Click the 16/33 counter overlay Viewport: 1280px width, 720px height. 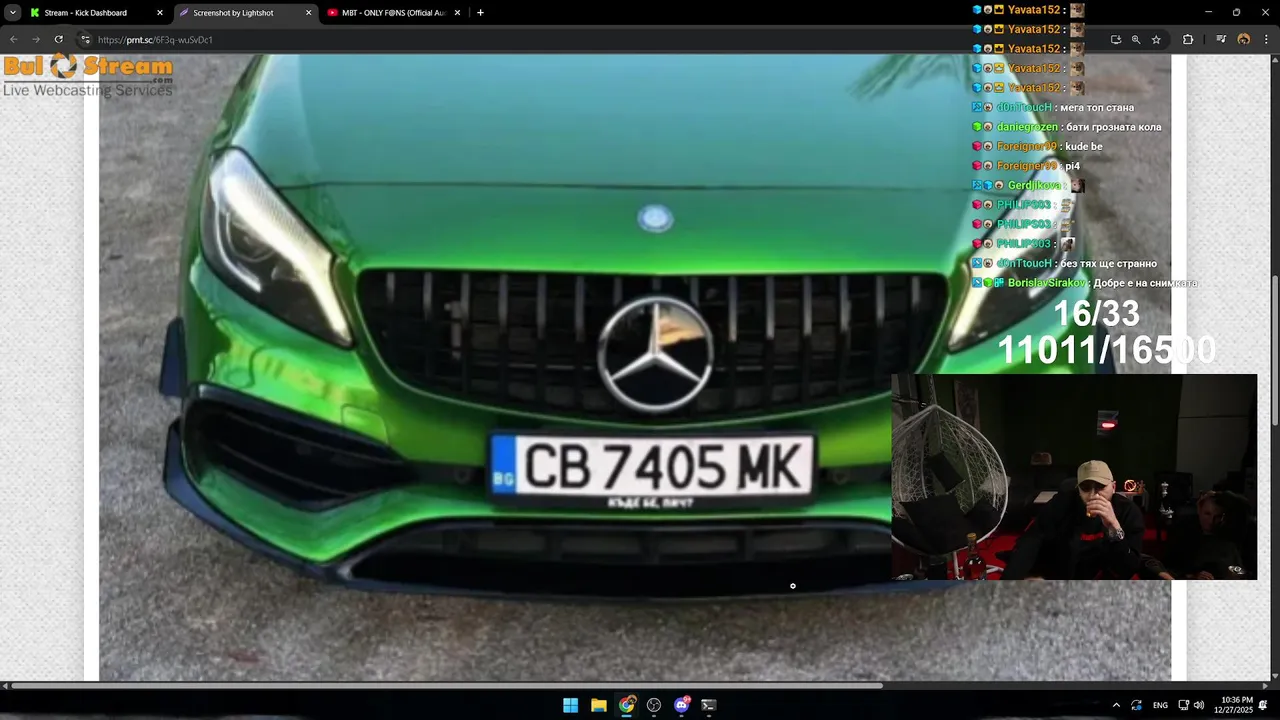click(x=1096, y=314)
